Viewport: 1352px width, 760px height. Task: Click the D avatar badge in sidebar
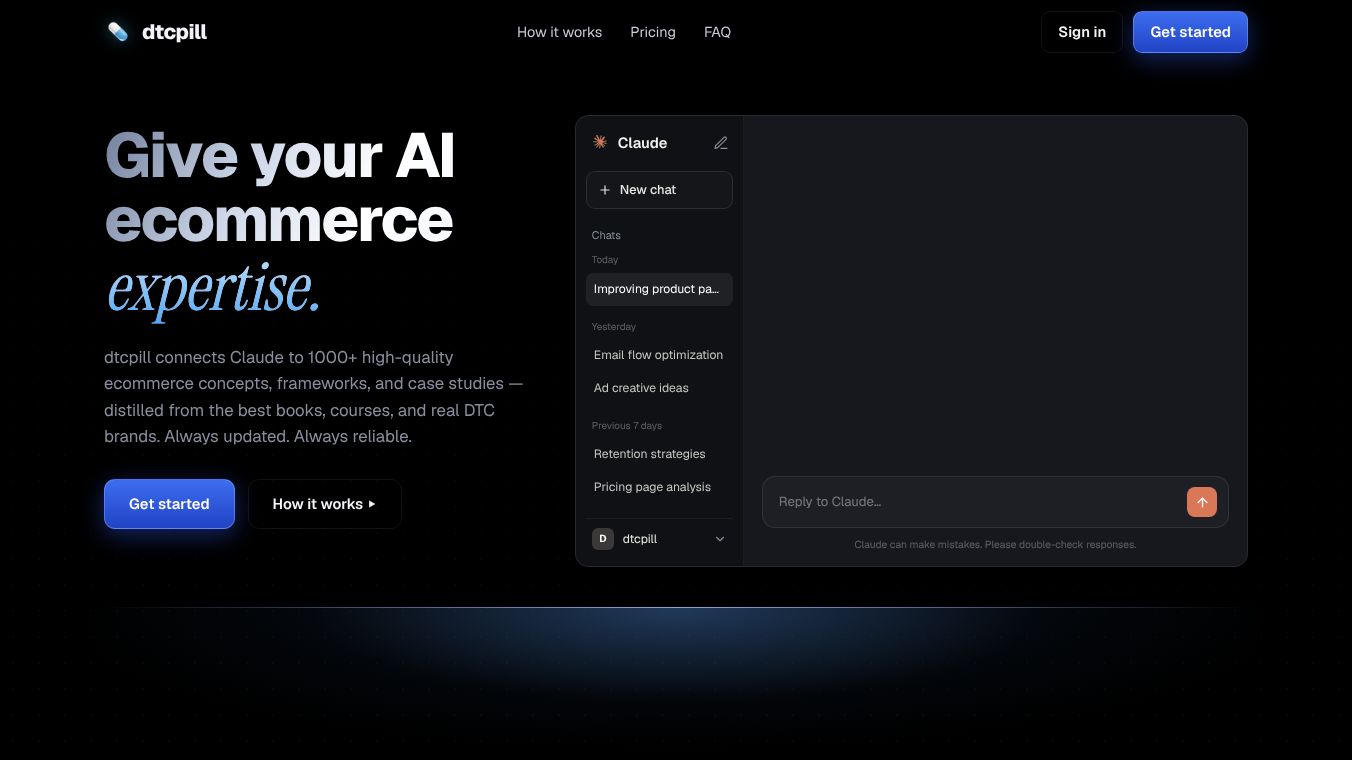click(x=602, y=539)
